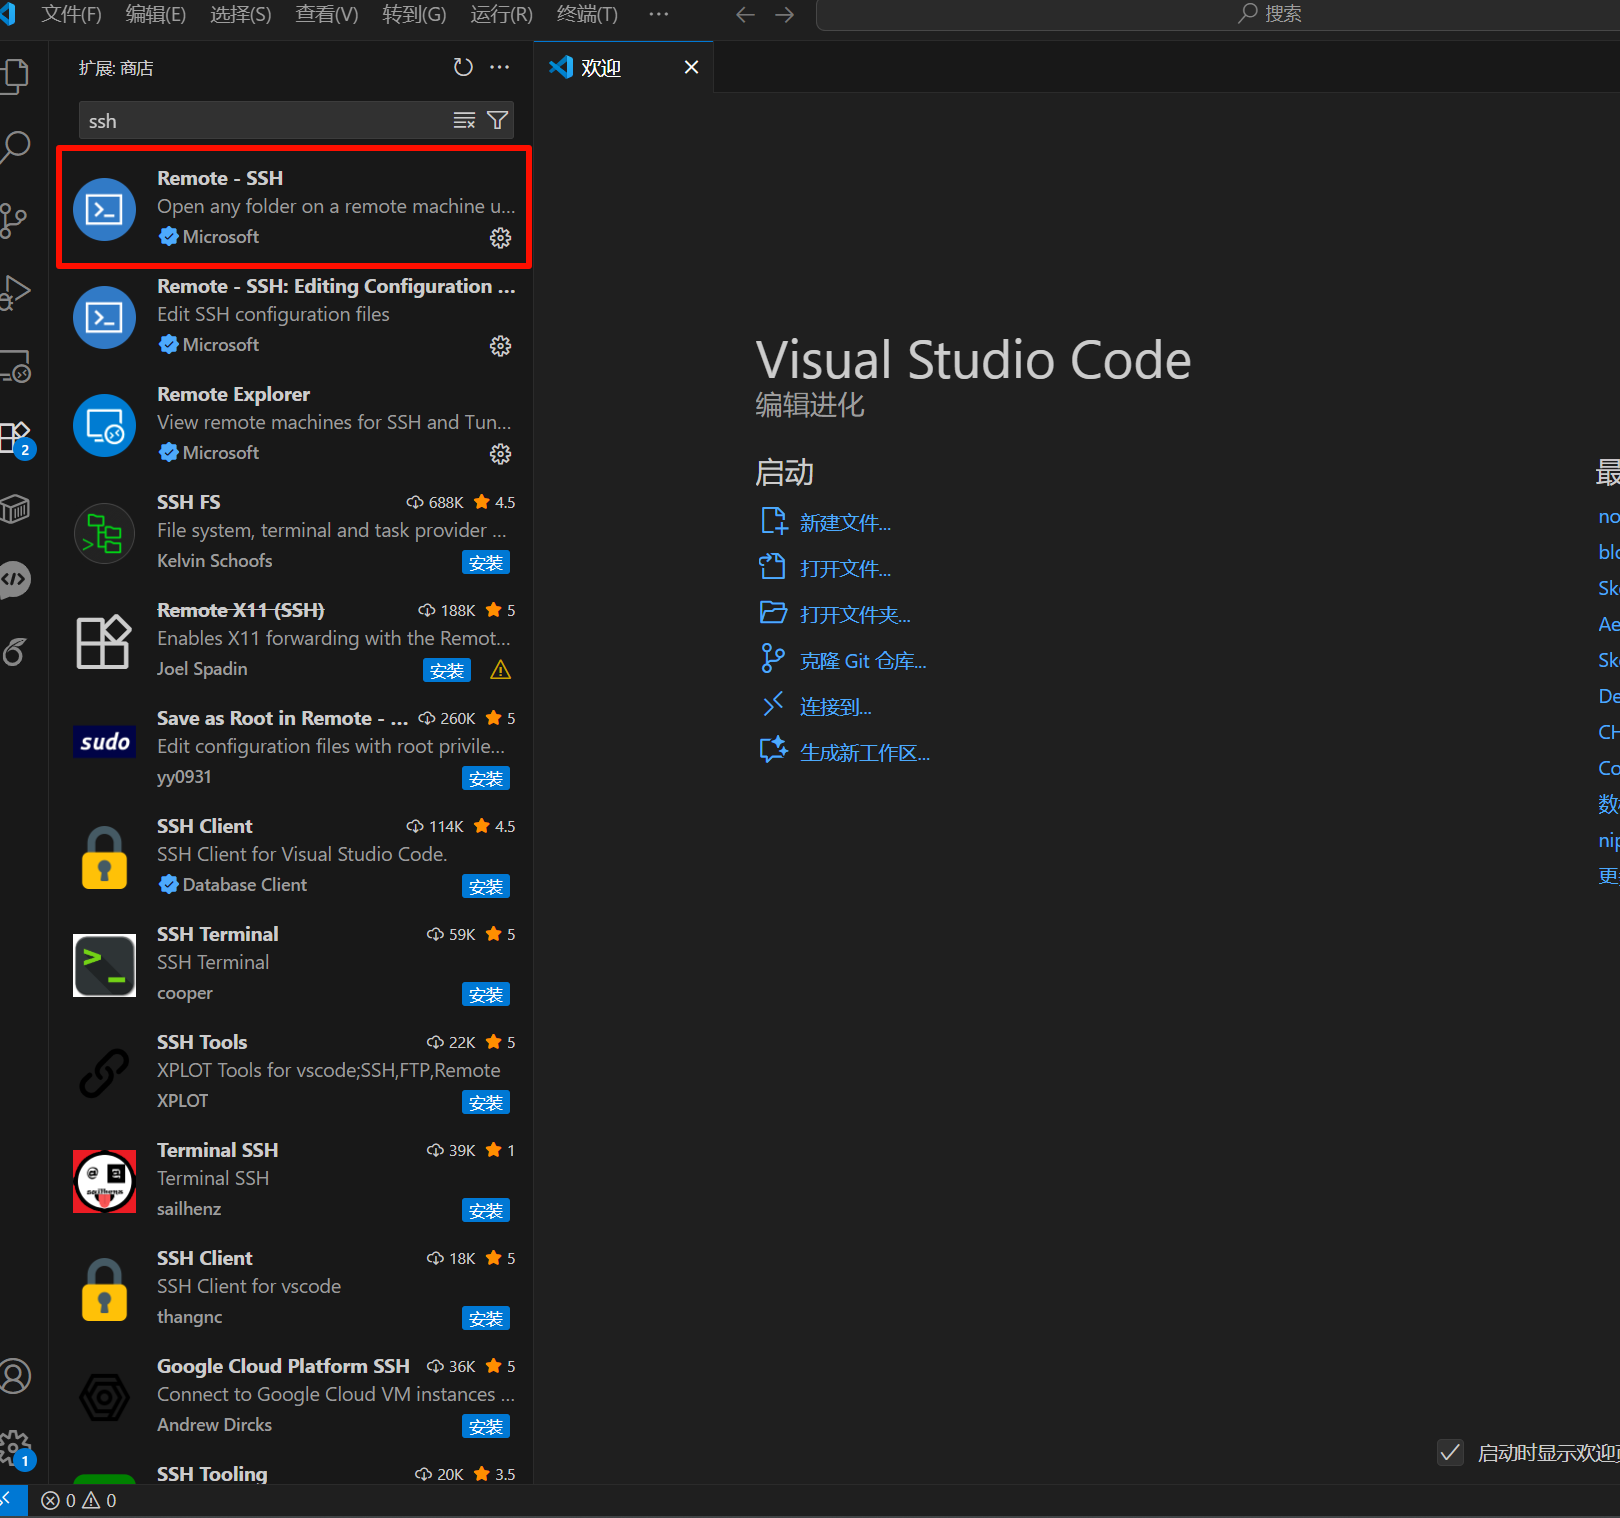
Task: Refresh the extensions marketplace list
Action: pos(463,67)
